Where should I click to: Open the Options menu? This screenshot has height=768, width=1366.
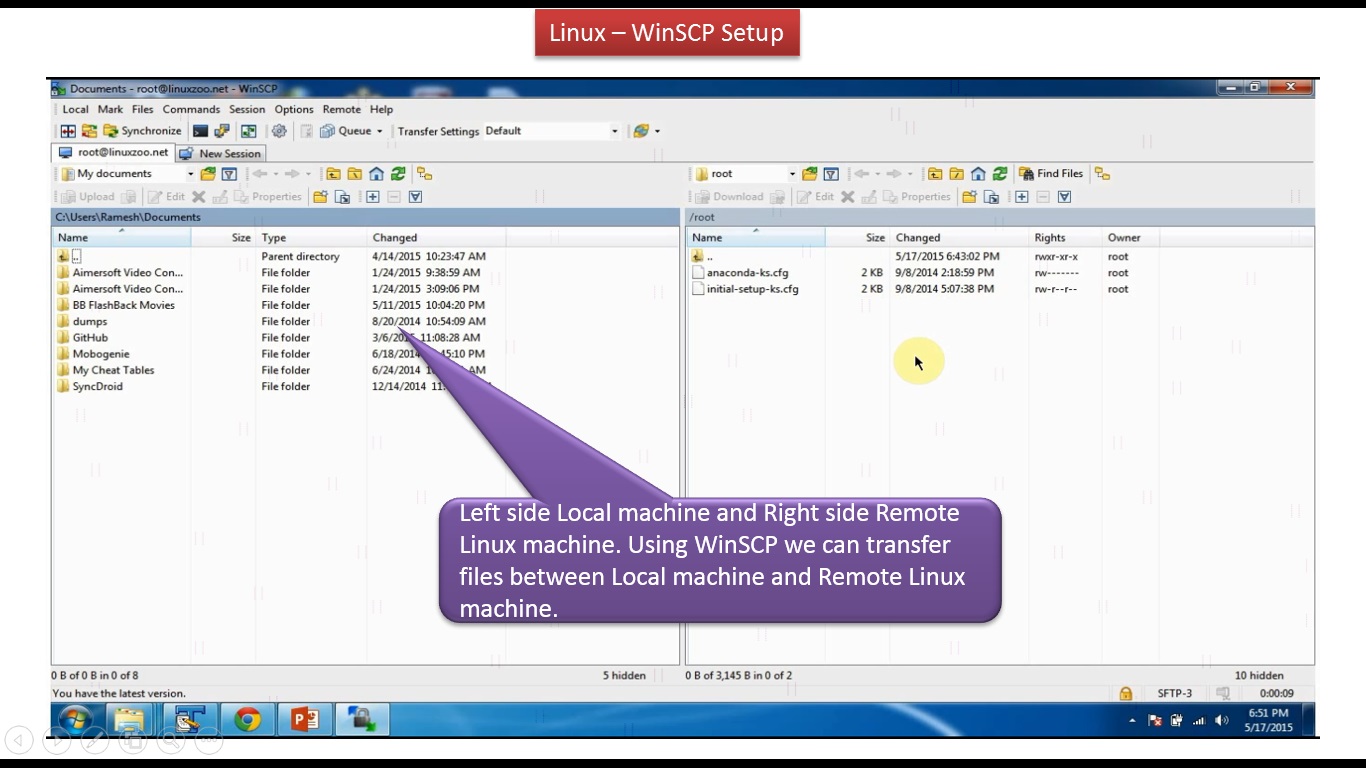[x=294, y=110]
